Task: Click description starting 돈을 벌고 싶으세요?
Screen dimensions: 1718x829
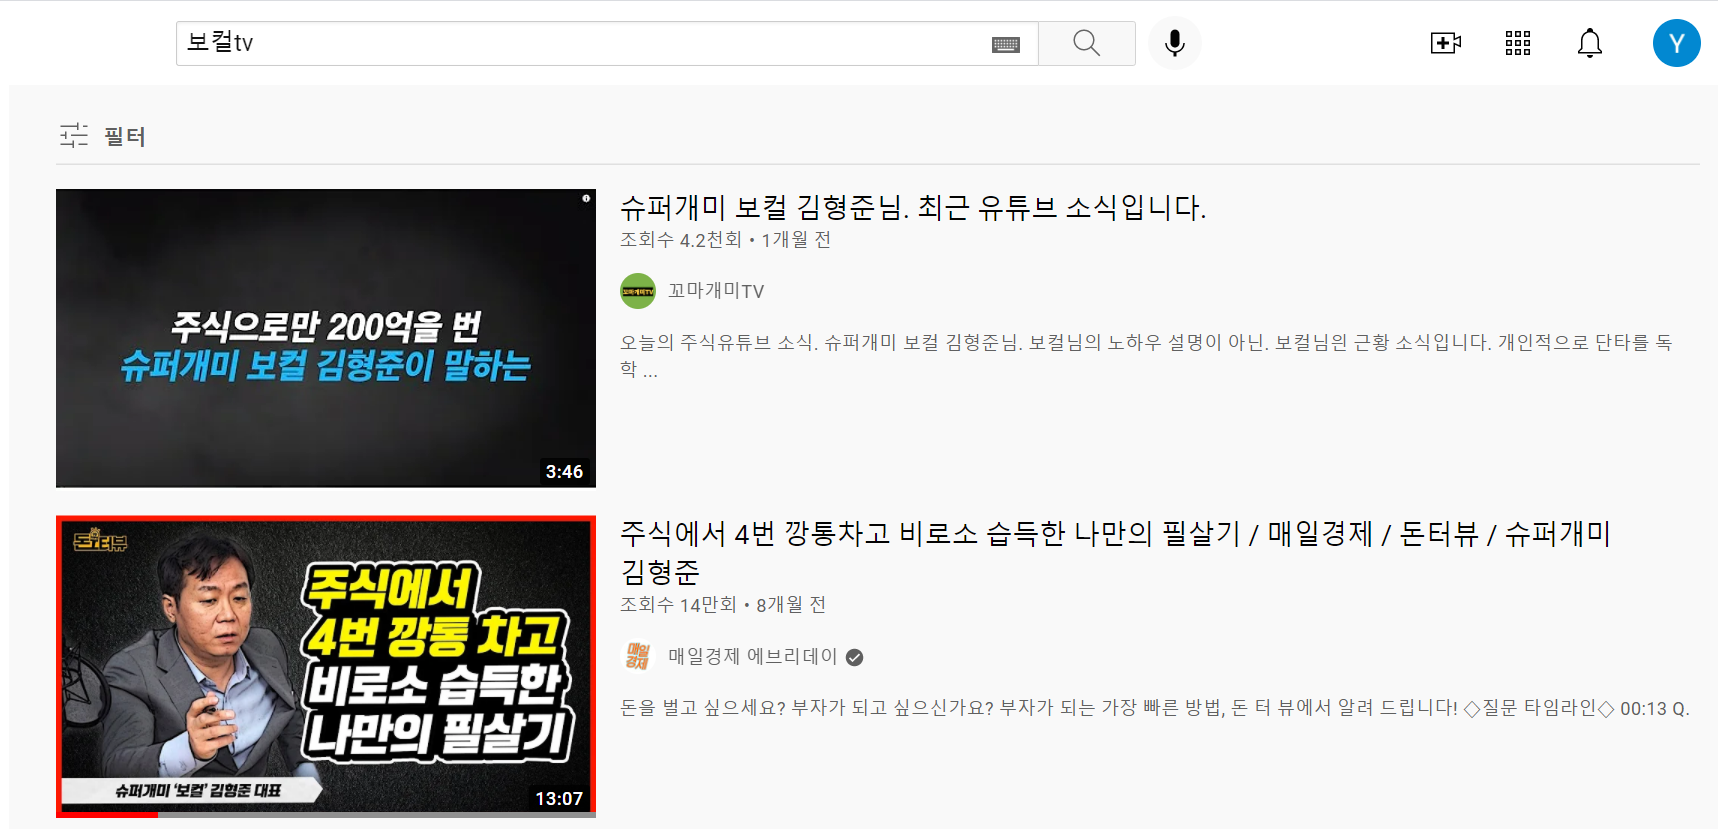Action: click(1155, 708)
